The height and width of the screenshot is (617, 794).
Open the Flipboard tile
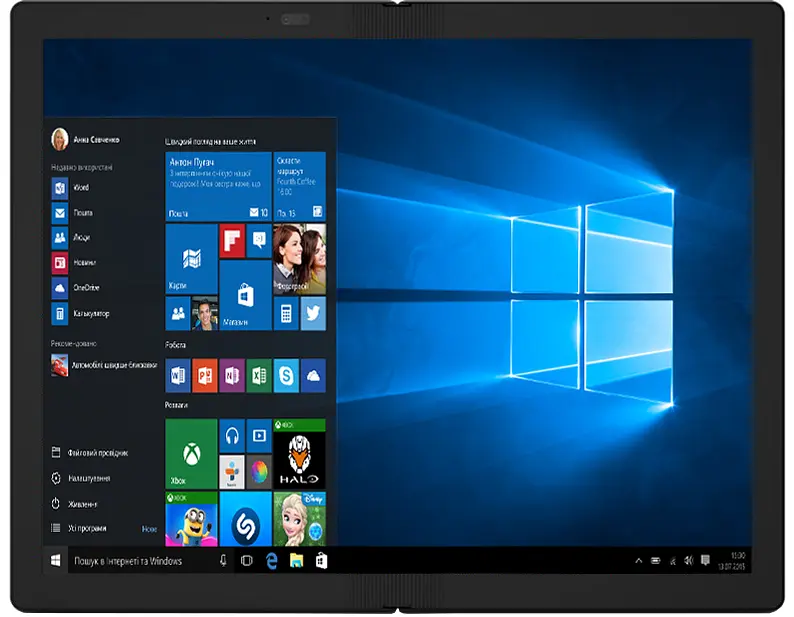tap(232, 241)
